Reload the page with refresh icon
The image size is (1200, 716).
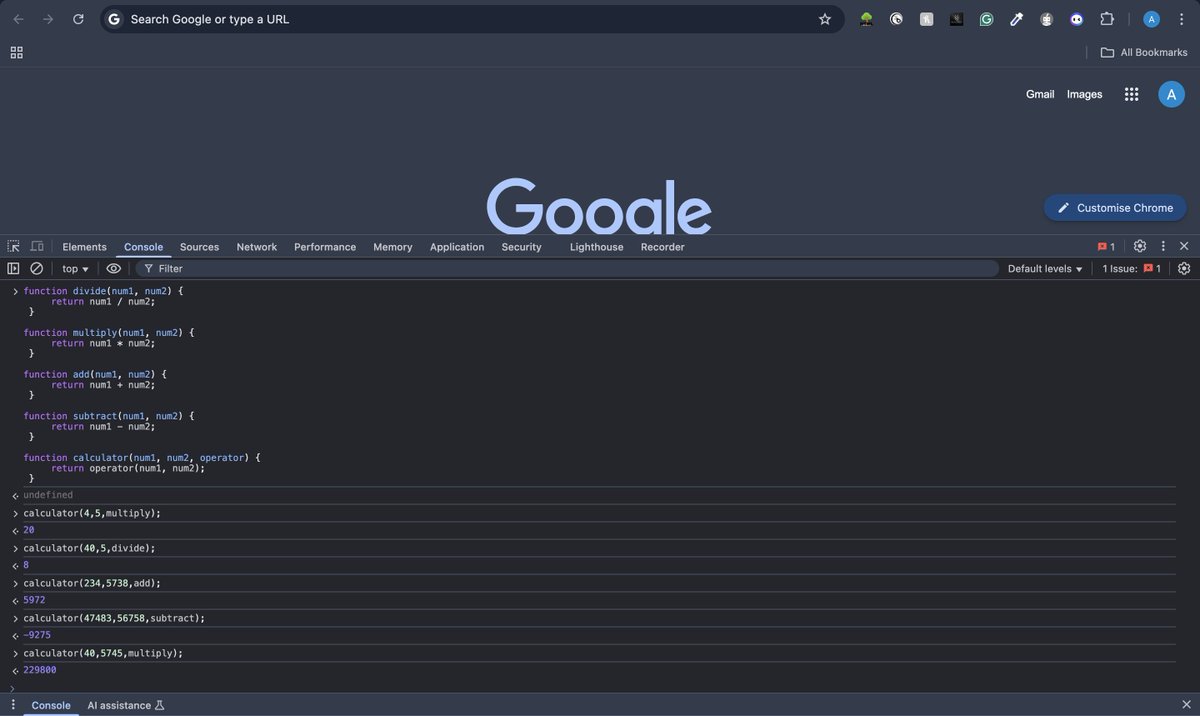[x=78, y=19]
